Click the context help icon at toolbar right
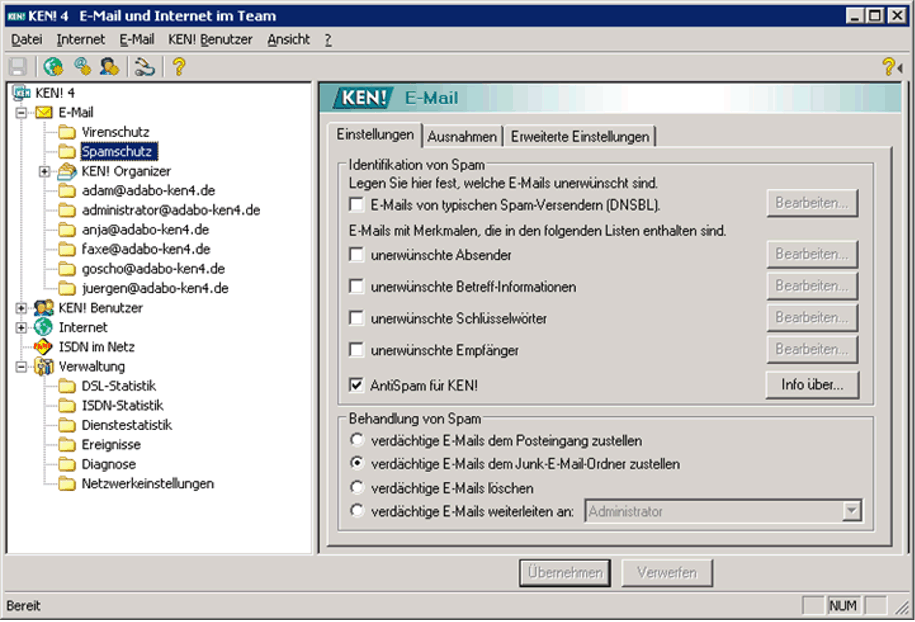The width and height of the screenshot is (915, 622). point(891,67)
